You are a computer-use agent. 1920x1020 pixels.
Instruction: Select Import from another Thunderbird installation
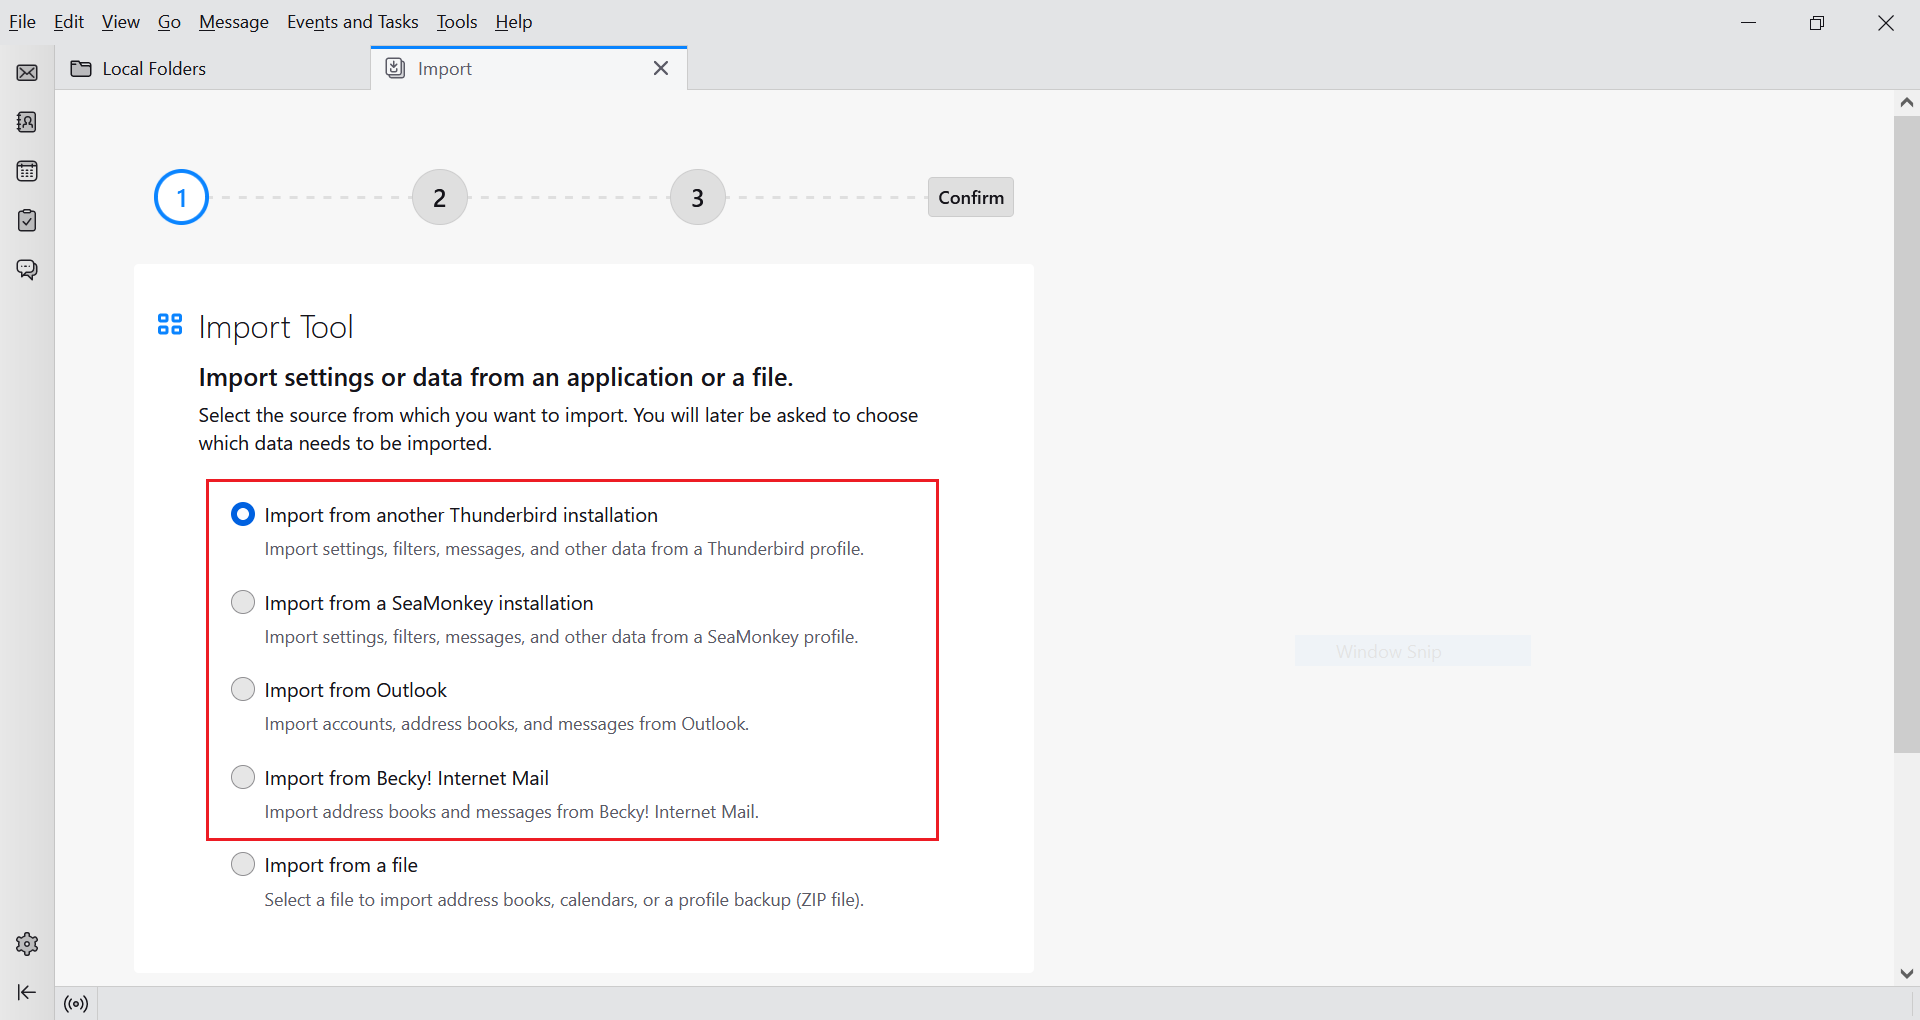243,514
